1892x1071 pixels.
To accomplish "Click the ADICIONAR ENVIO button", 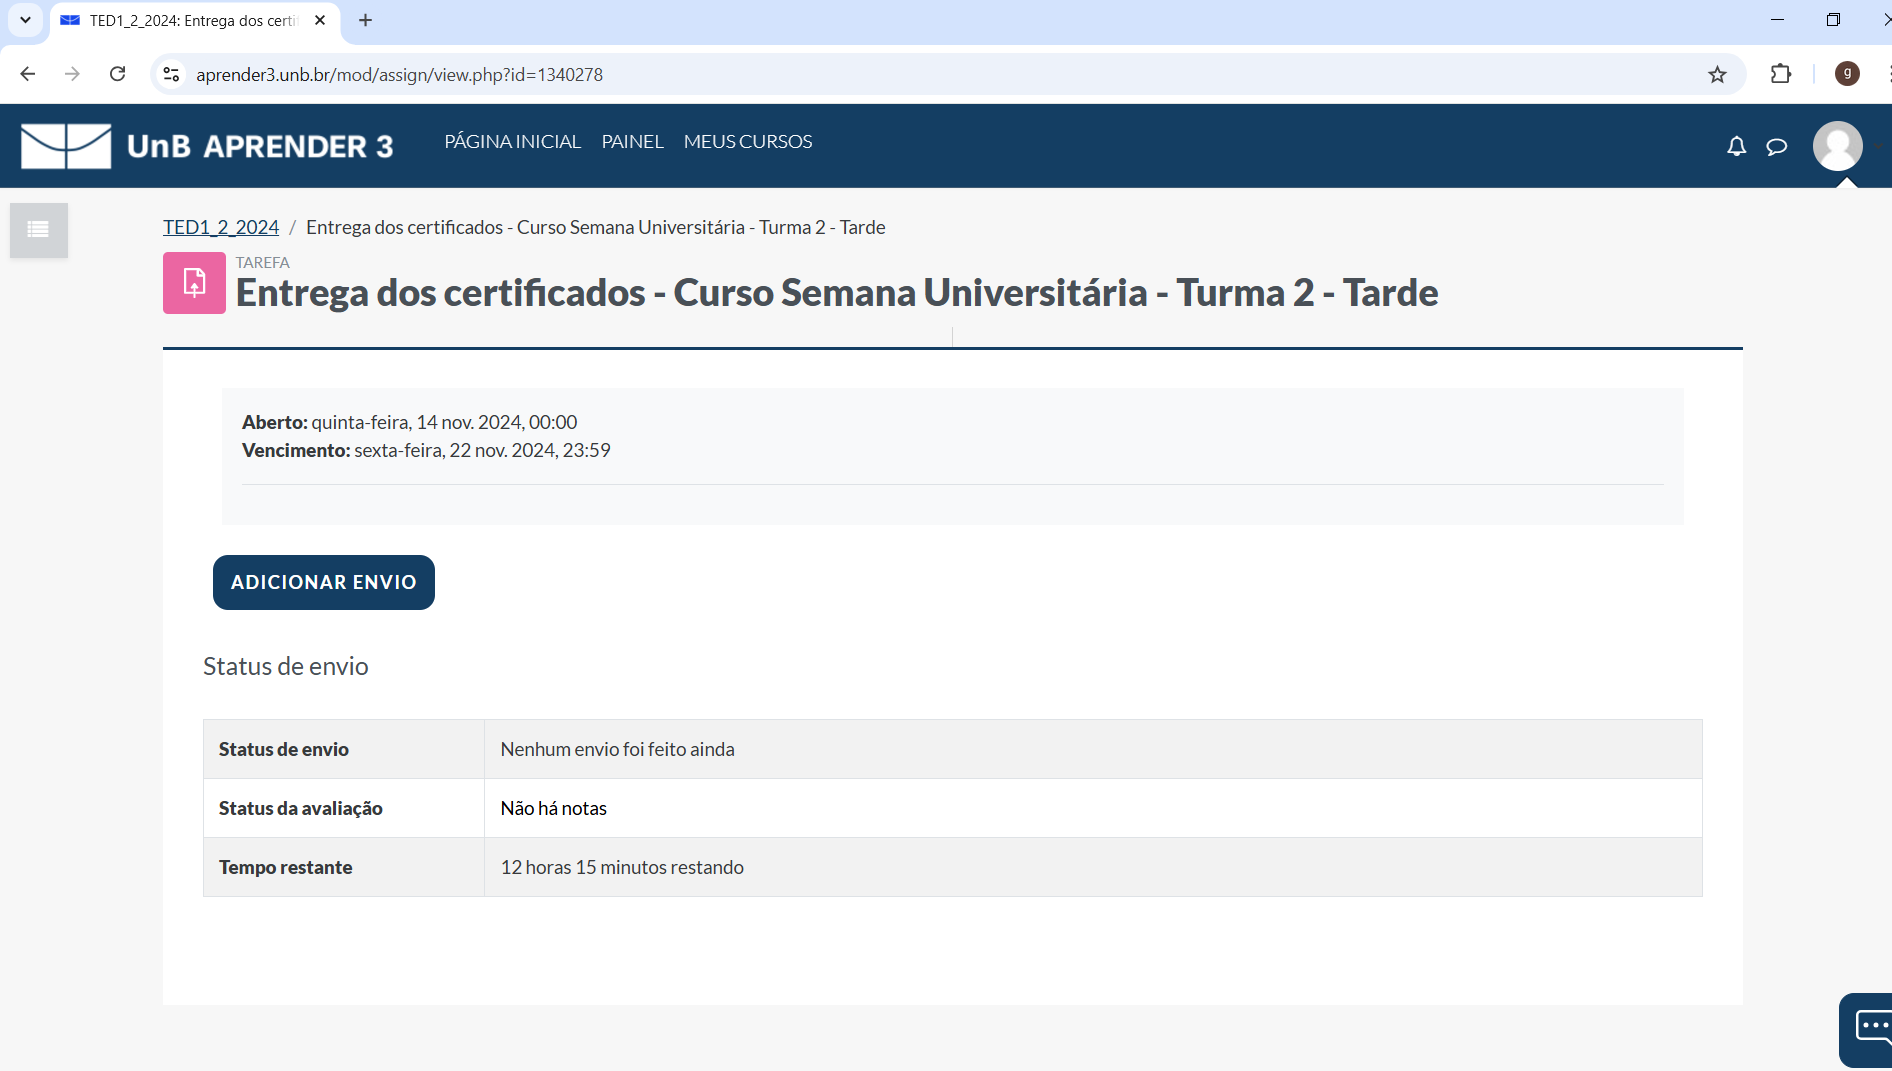I will click(324, 582).
